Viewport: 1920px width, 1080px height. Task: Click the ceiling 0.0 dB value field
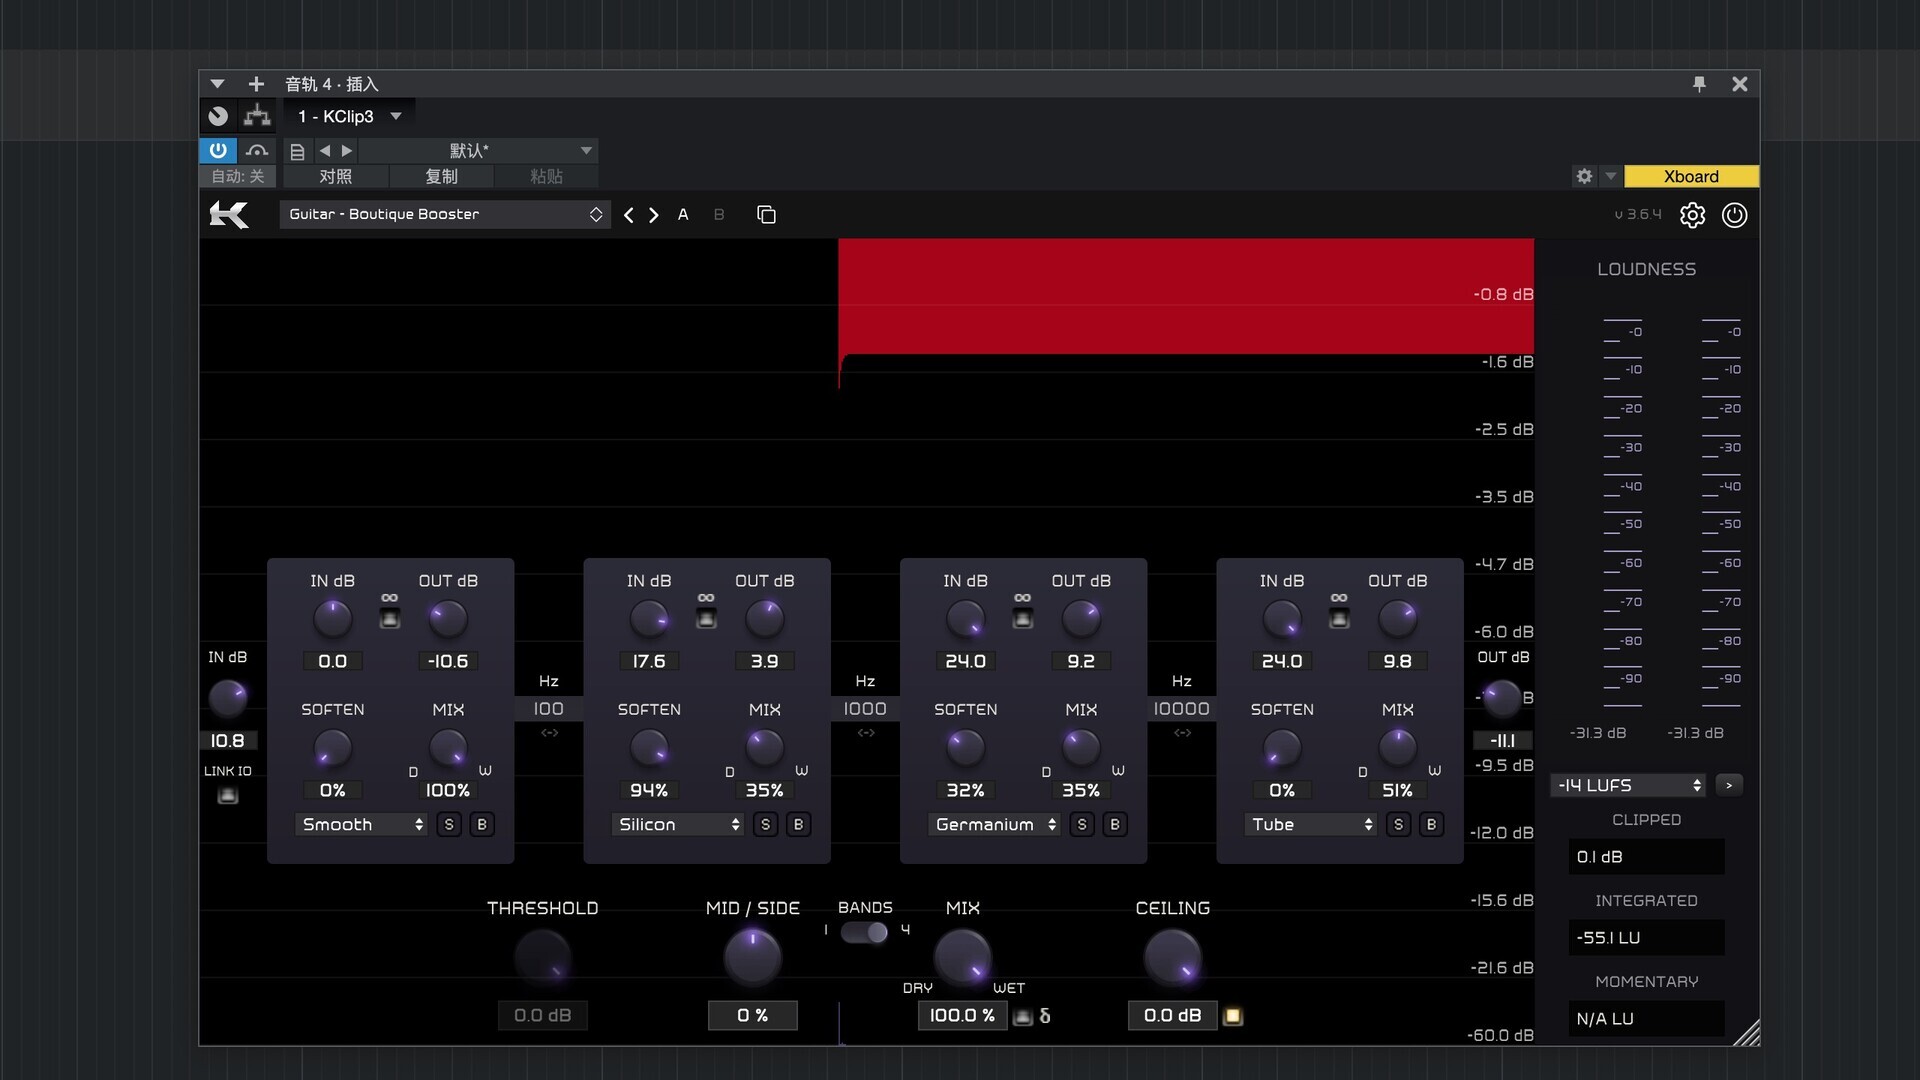[x=1172, y=1015]
